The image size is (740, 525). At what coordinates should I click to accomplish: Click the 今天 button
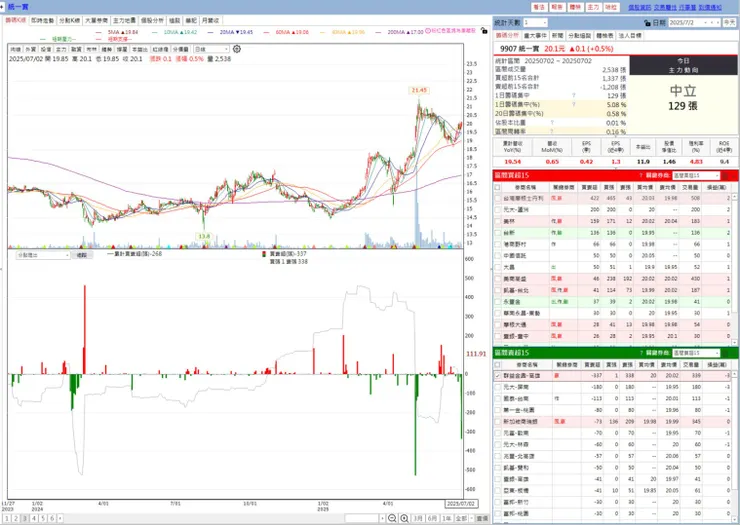point(729,23)
